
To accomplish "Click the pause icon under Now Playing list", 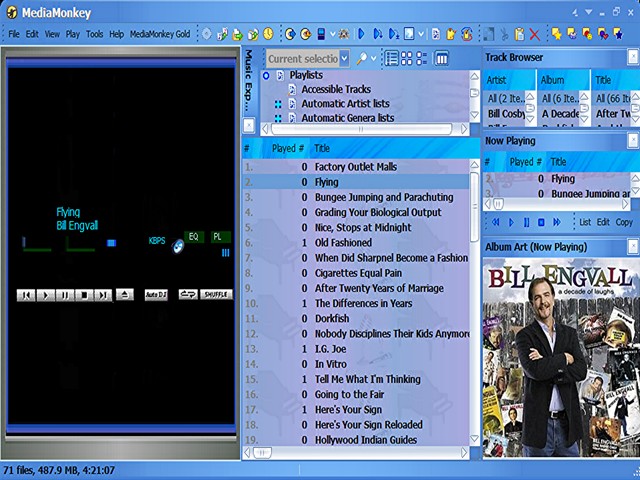I will coord(526,222).
